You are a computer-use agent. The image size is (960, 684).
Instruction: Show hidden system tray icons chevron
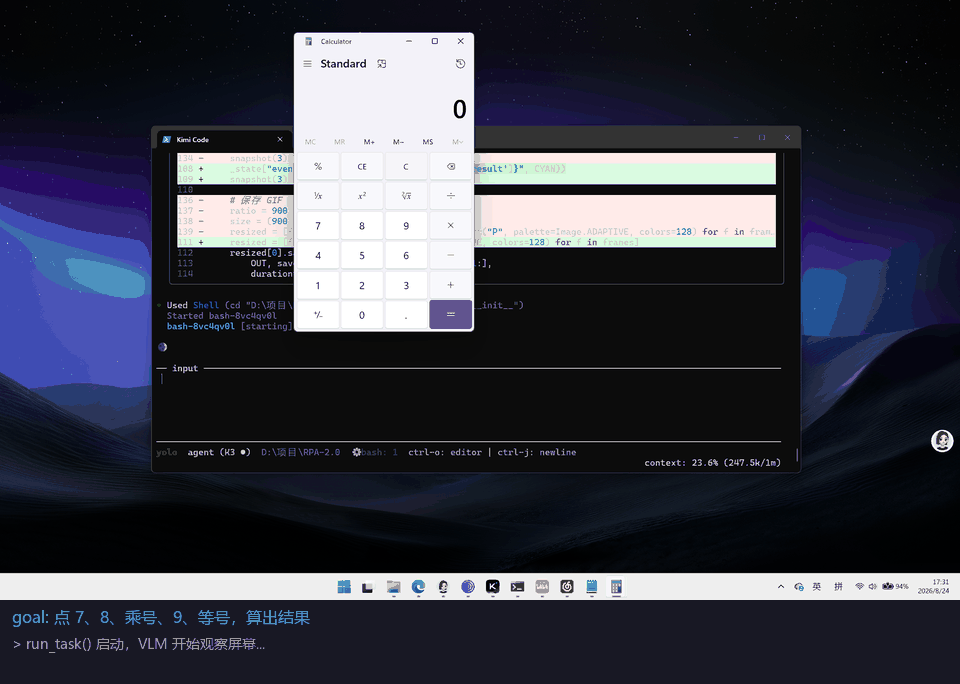click(781, 587)
